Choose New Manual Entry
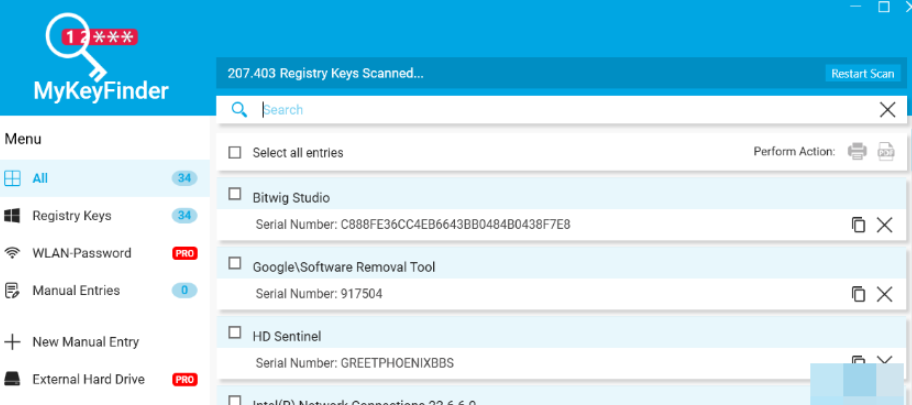The image size is (912, 405). [105, 342]
